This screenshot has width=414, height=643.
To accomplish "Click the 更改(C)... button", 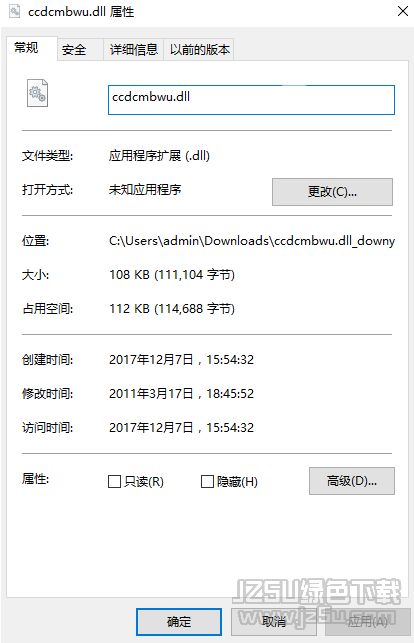I will pyautogui.click(x=332, y=192).
